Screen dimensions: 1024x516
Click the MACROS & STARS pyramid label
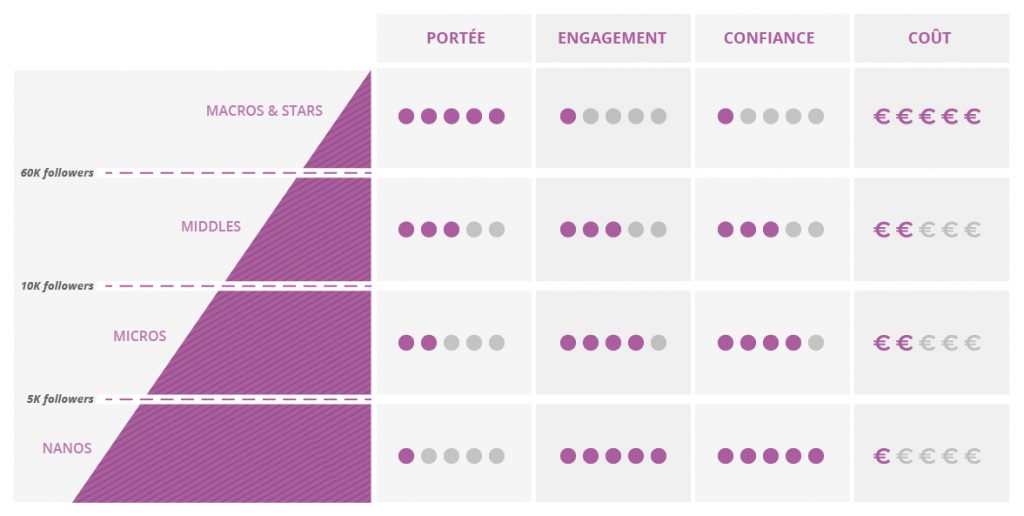click(x=264, y=110)
